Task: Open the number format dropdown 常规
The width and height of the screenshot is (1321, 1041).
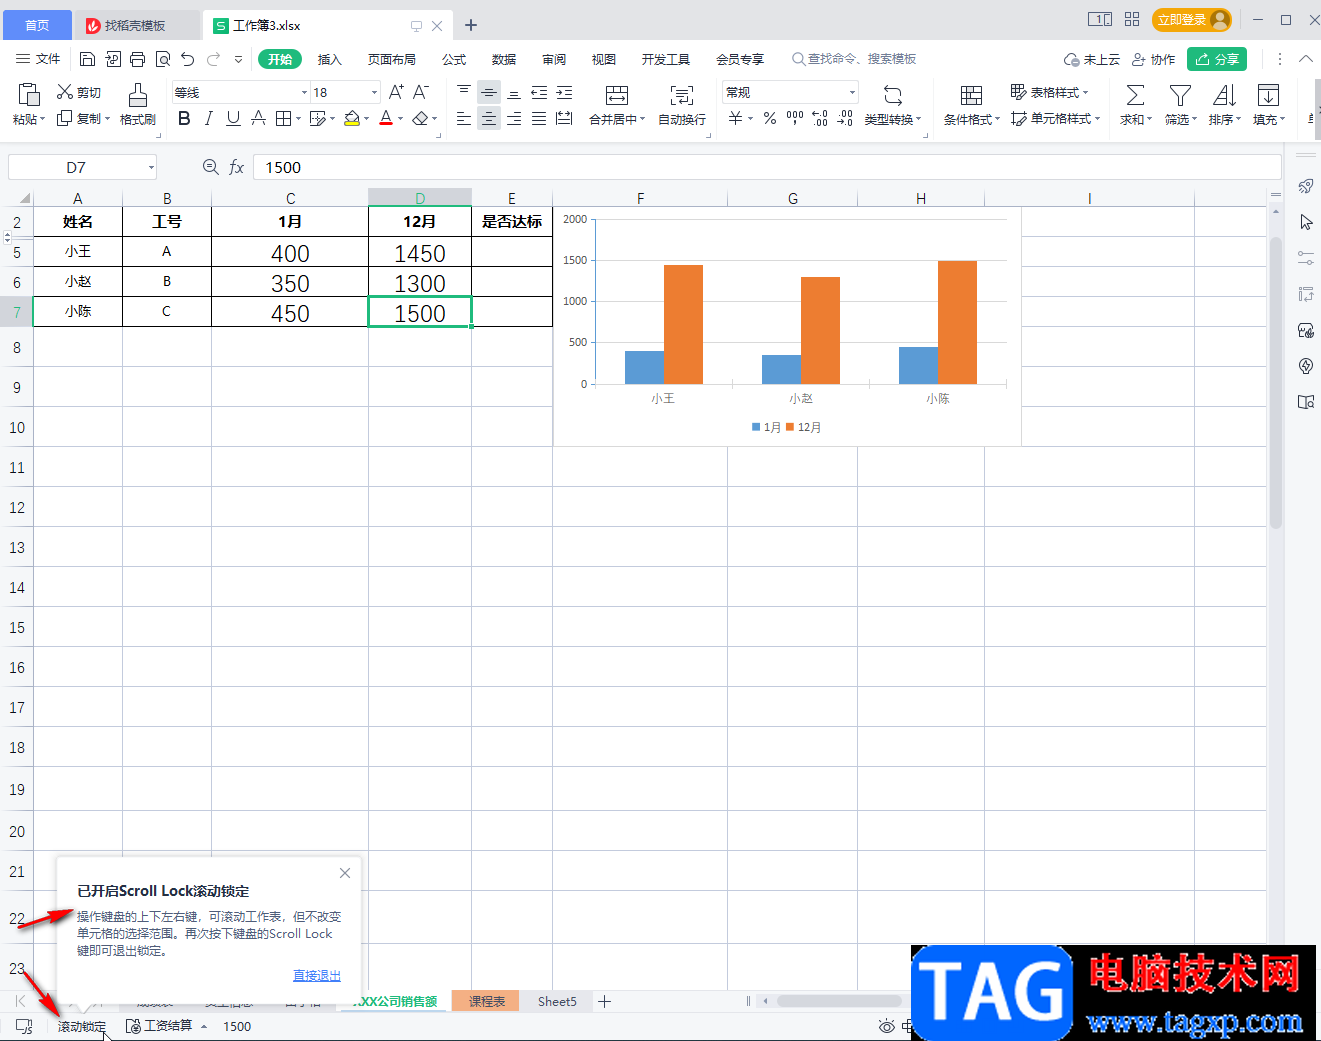Action: [852, 92]
